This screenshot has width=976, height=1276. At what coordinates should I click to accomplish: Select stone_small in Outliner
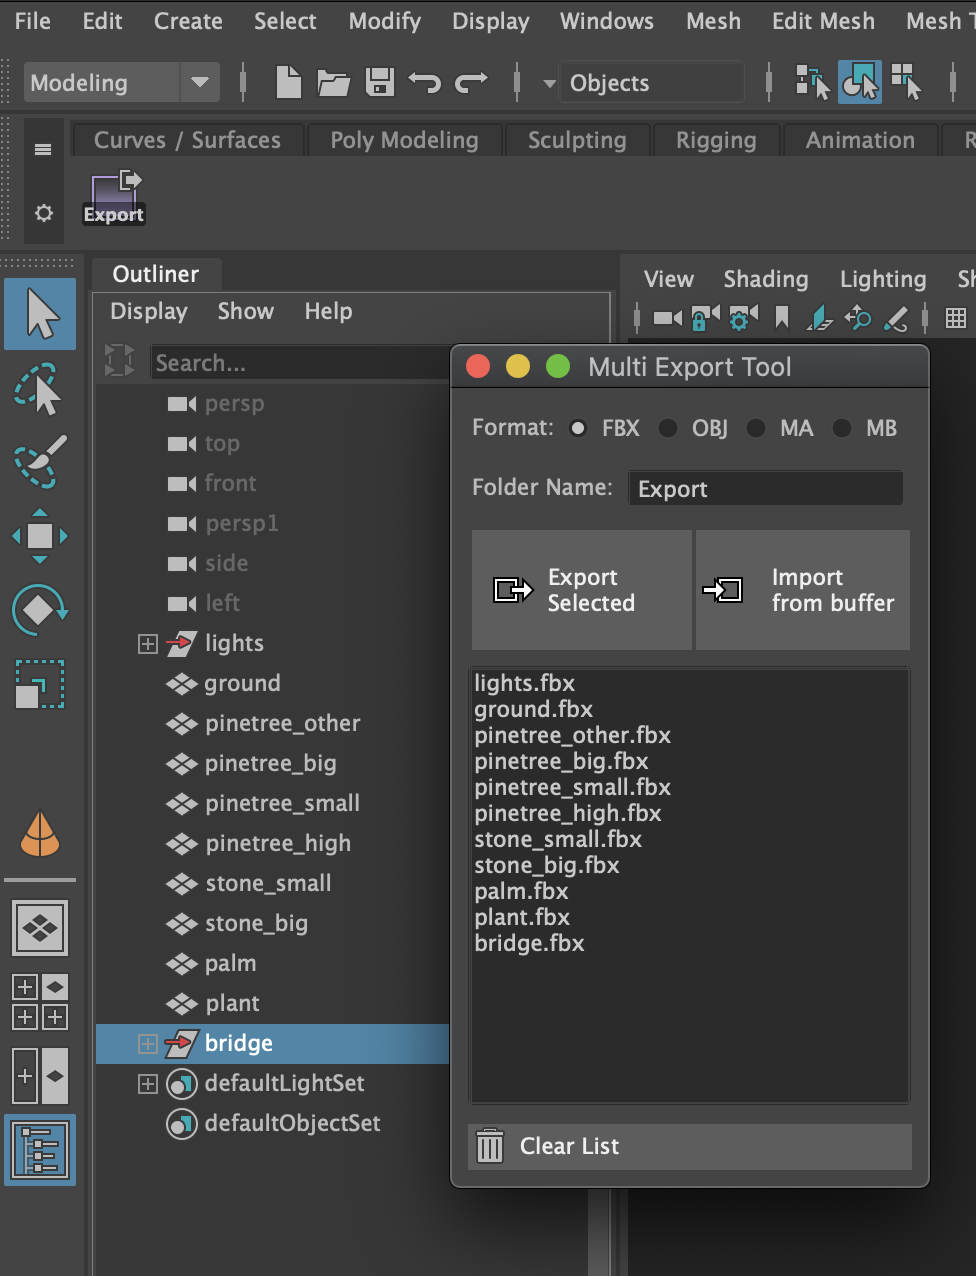tap(268, 884)
